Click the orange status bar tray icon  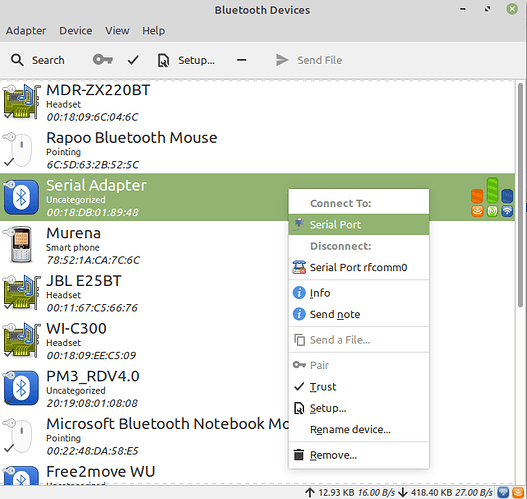click(518, 493)
